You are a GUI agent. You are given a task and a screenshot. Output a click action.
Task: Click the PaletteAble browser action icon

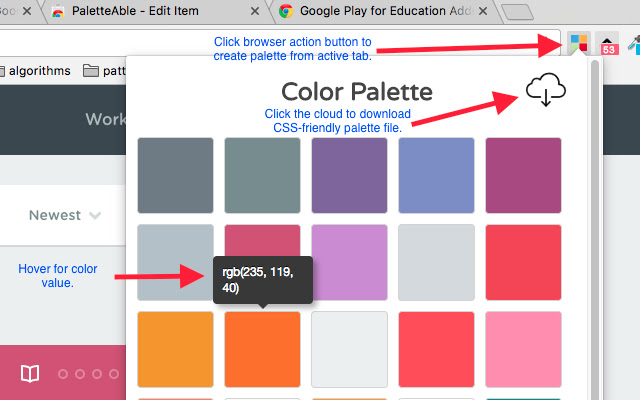pyautogui.click(x=578, y=43)
